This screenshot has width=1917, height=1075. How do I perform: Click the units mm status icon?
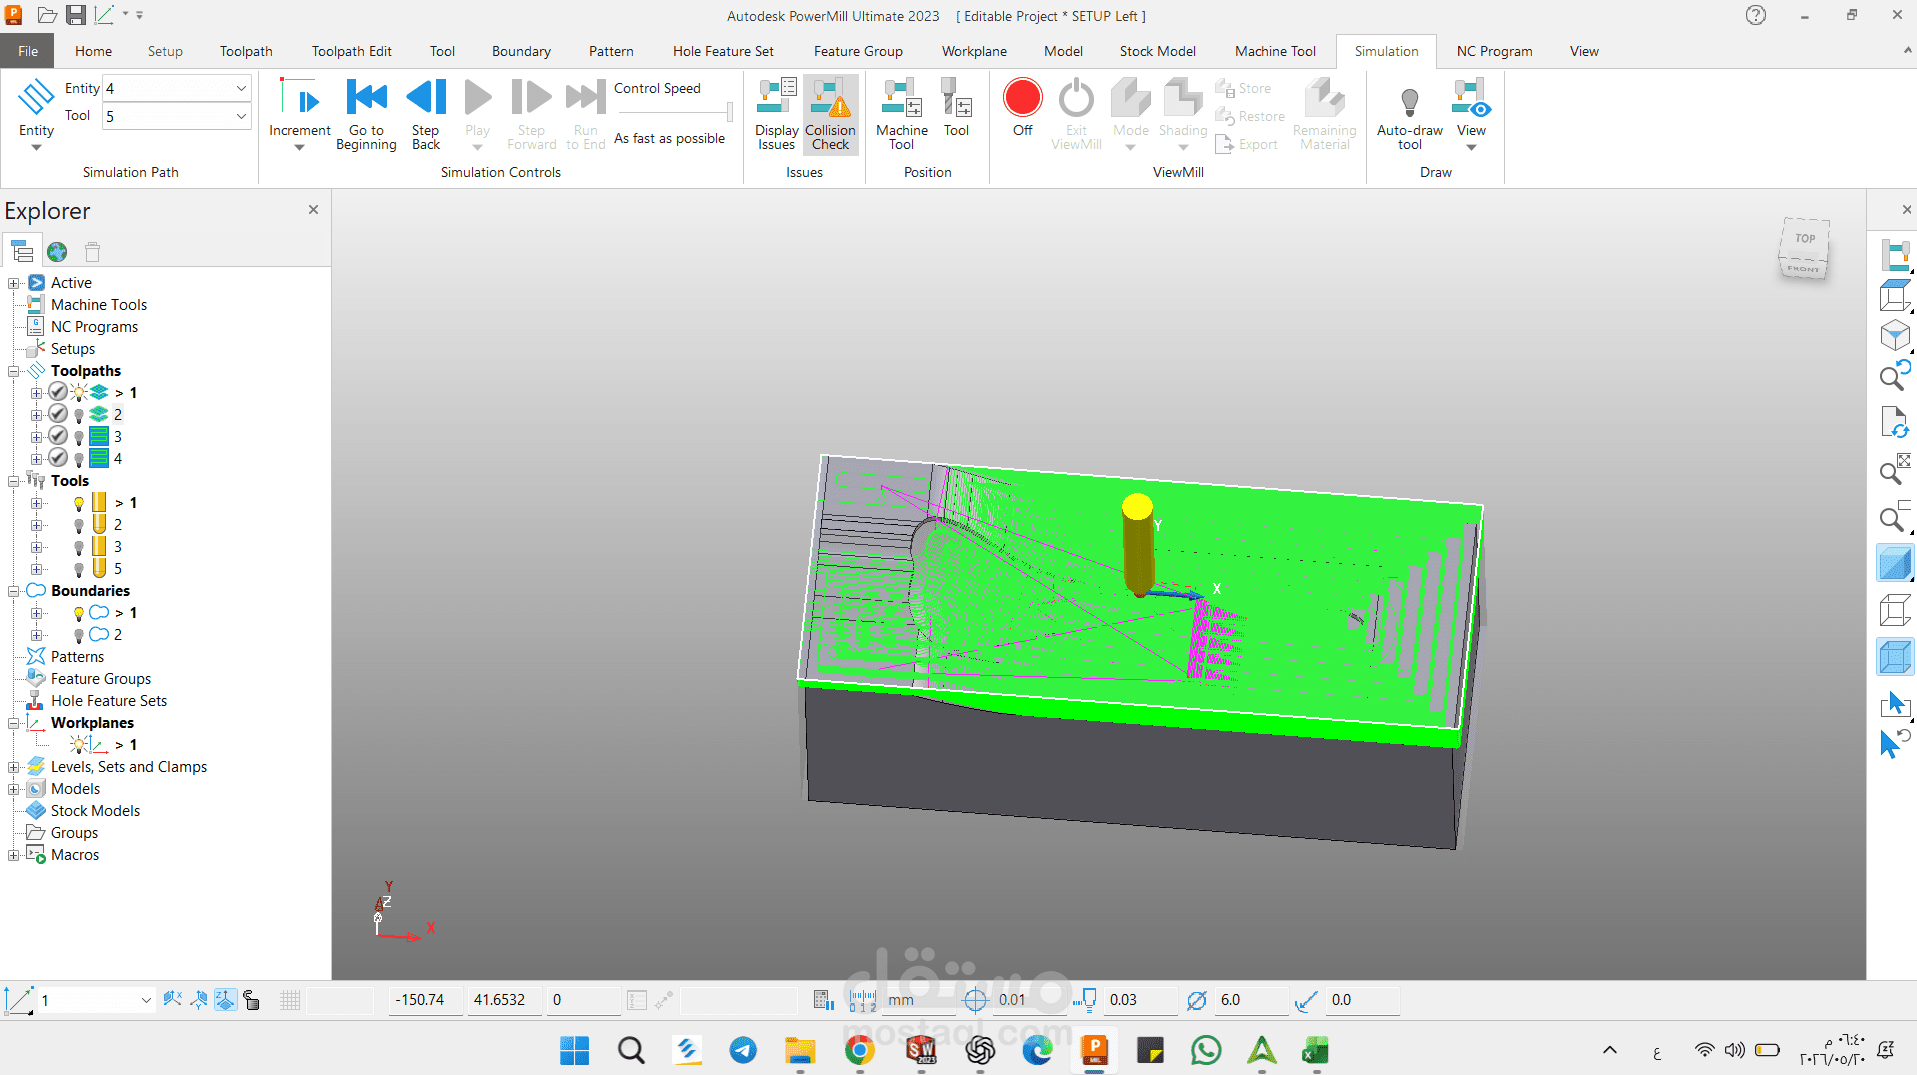point(862,1000)
